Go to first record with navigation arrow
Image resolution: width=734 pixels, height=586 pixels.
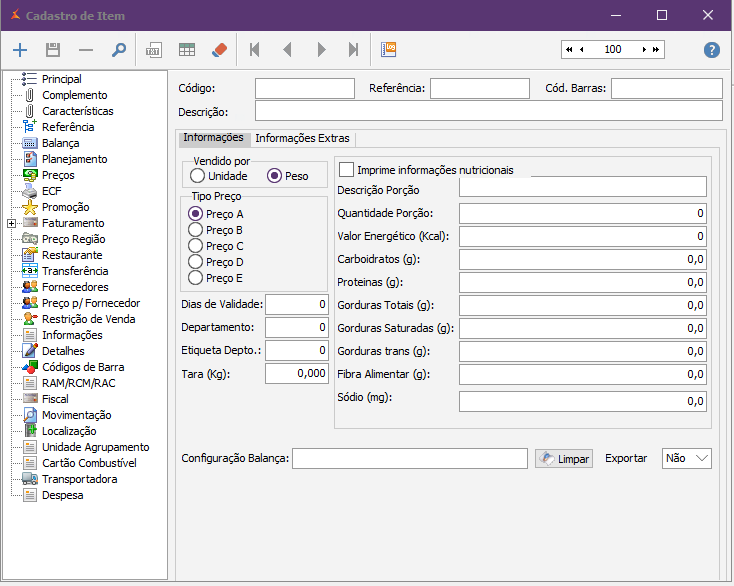click(x=254, y=50)
